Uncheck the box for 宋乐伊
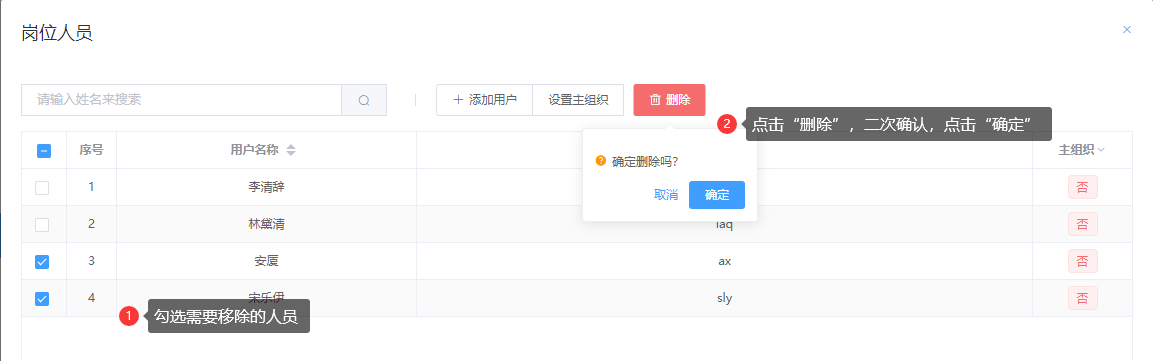 pyautogui.click(x=43, y=299)
